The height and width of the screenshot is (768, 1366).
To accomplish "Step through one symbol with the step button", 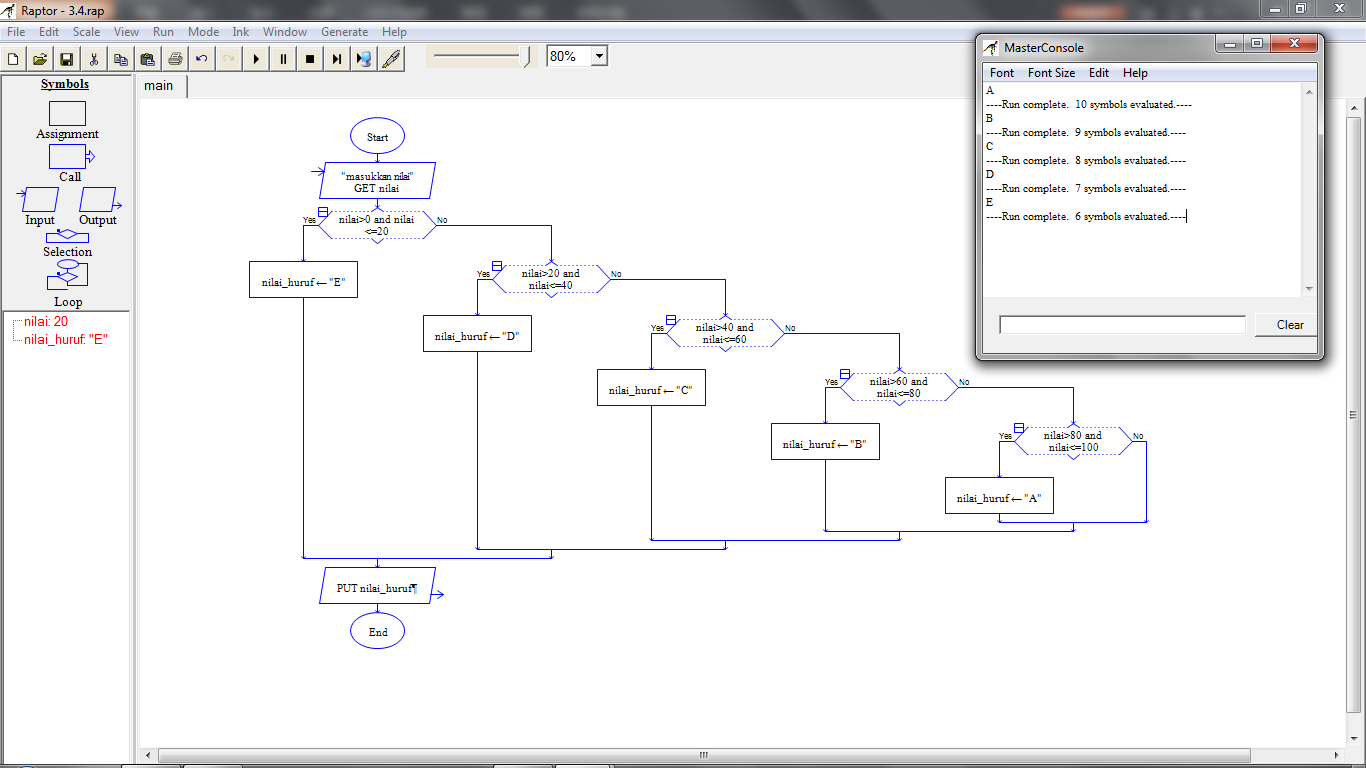I will (x=337, y=58).
